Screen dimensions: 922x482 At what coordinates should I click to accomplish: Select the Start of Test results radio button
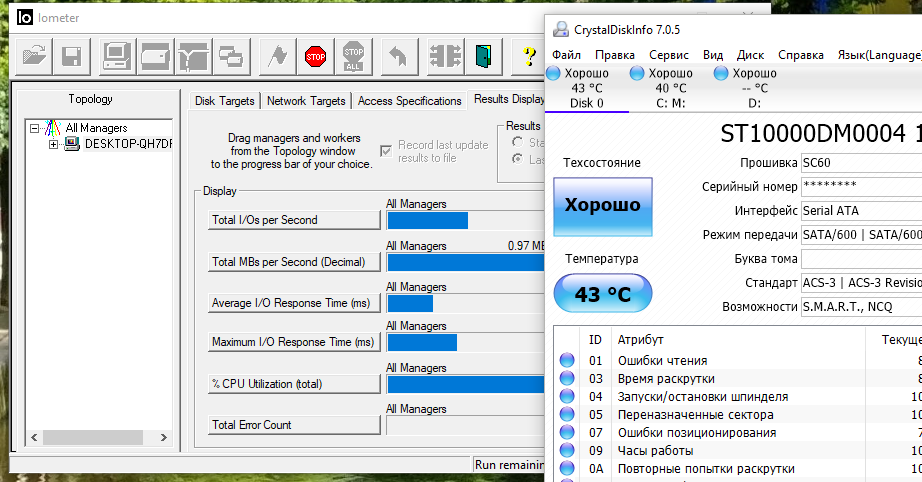tap(517, 142)
